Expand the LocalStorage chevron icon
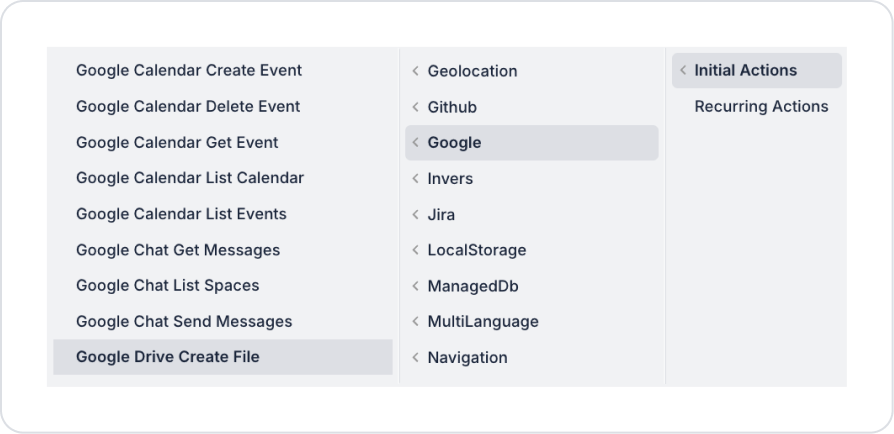This screenshot has height=434, width=894. [416, 250]
